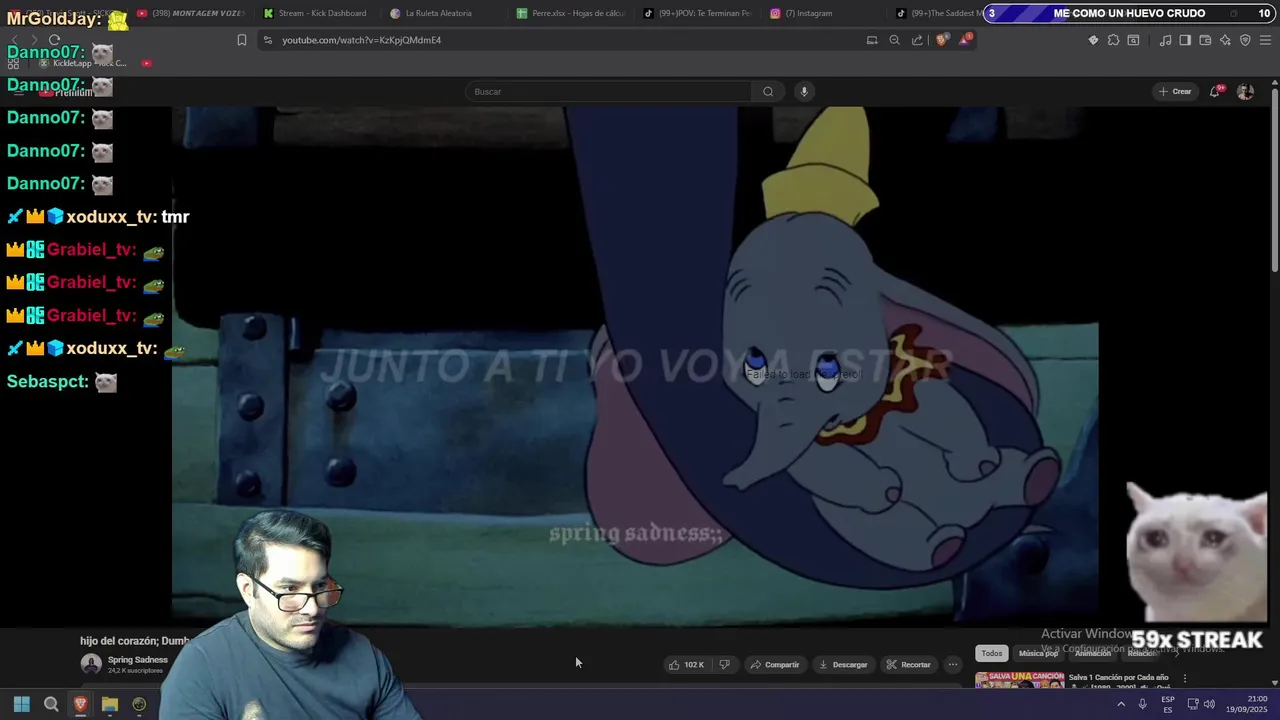1280x720 pixels.
Task: Open taskbar volume speaker icon
Action: (1209, 704)
